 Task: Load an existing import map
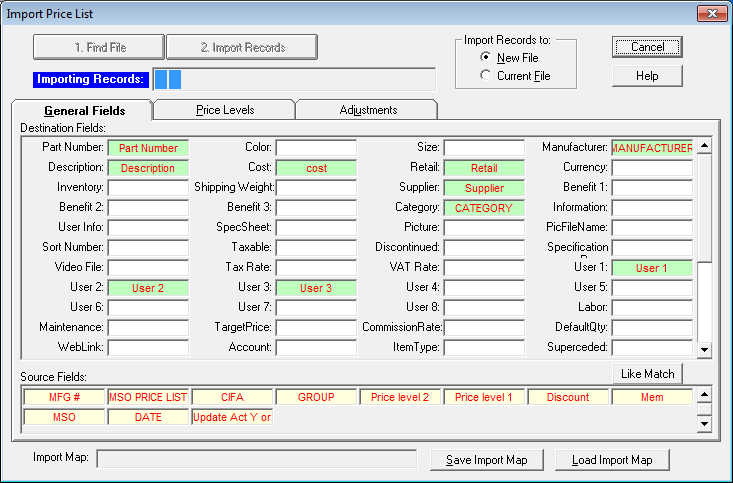612,460
